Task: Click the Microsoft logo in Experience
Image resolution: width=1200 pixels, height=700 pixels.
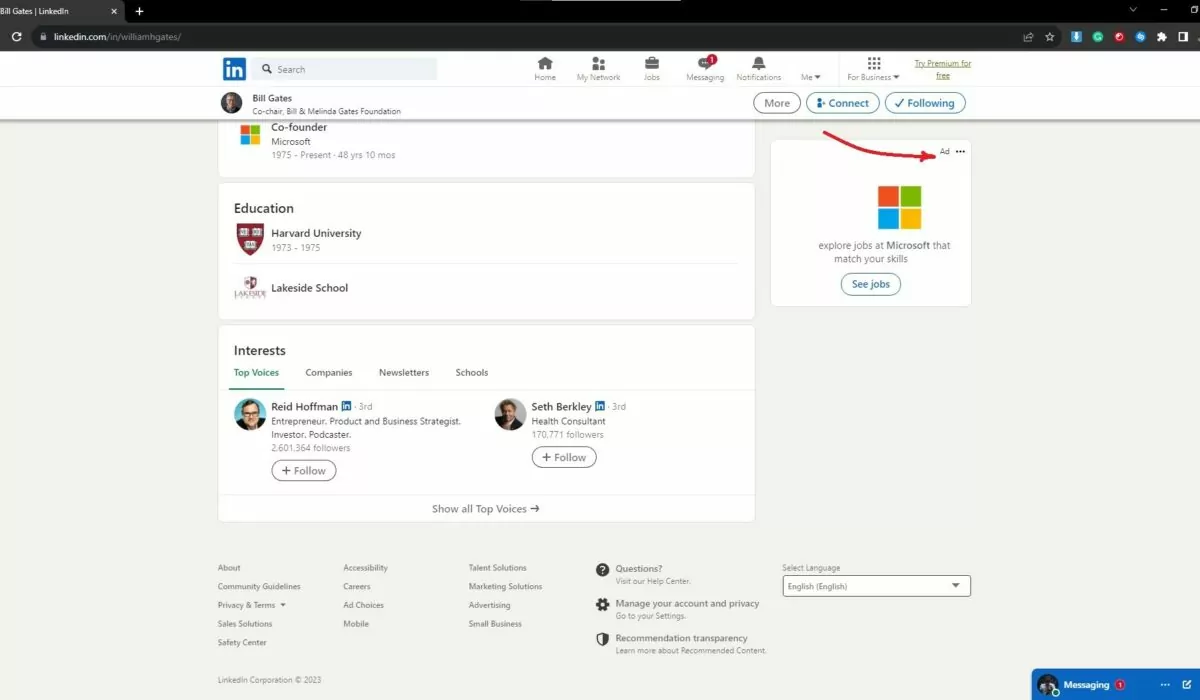Action: [x=250, y=135]
